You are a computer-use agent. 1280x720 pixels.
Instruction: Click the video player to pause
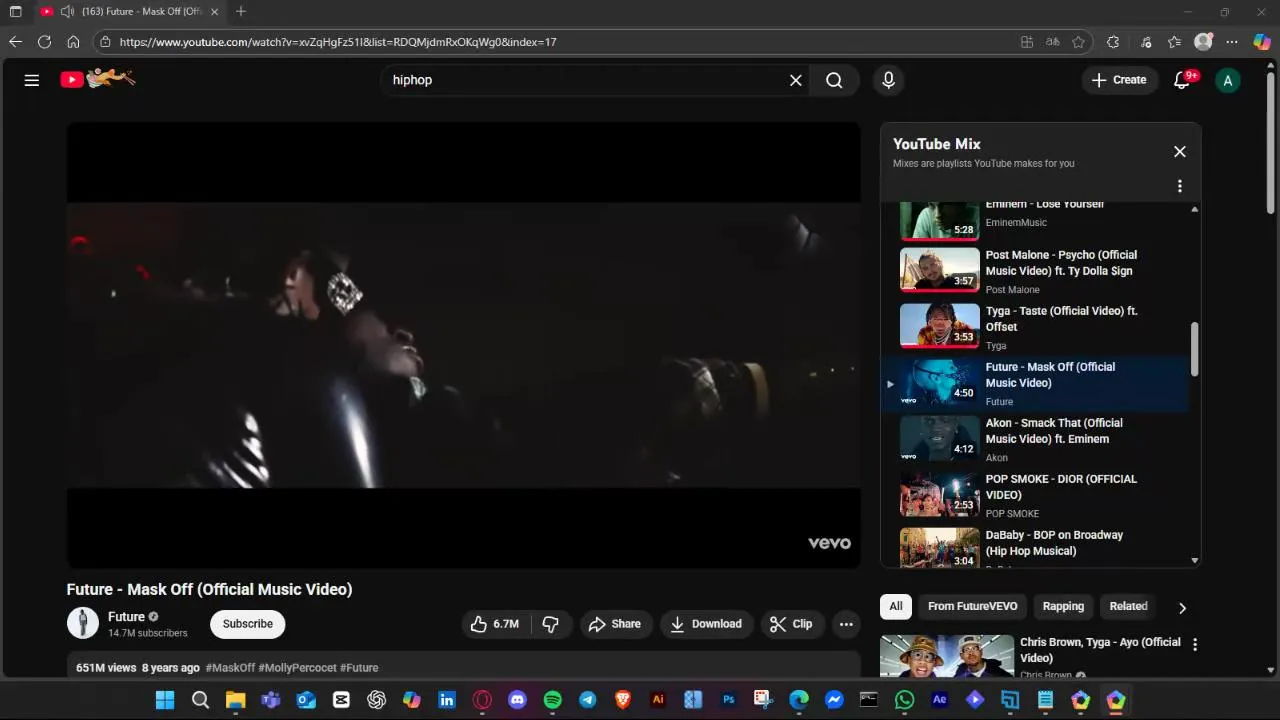click(x=464, y=345)
